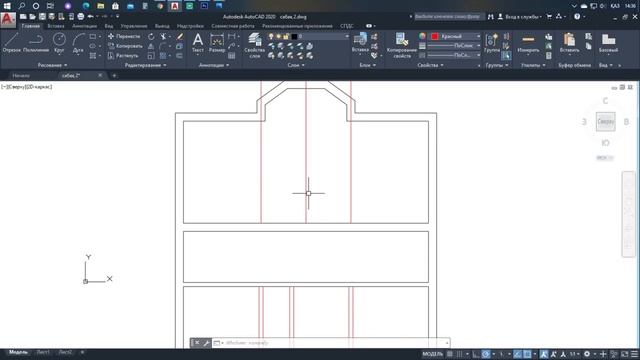Expand the Блок panel dropdown
The image size is (640, 360).
(x=367, y=65)
